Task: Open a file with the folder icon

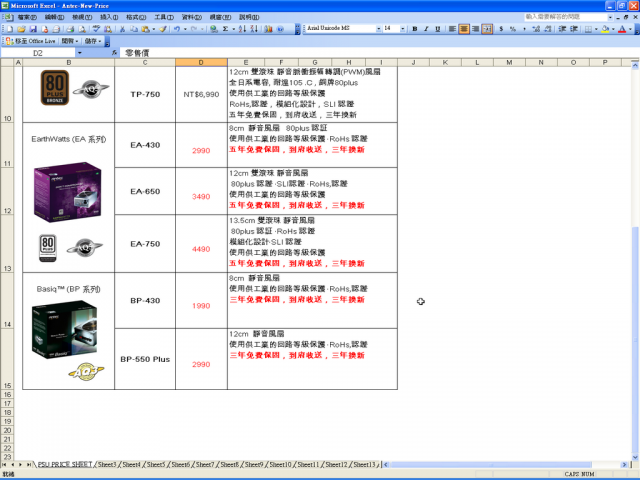Action: pyautogui.click(x=21, y=29)
